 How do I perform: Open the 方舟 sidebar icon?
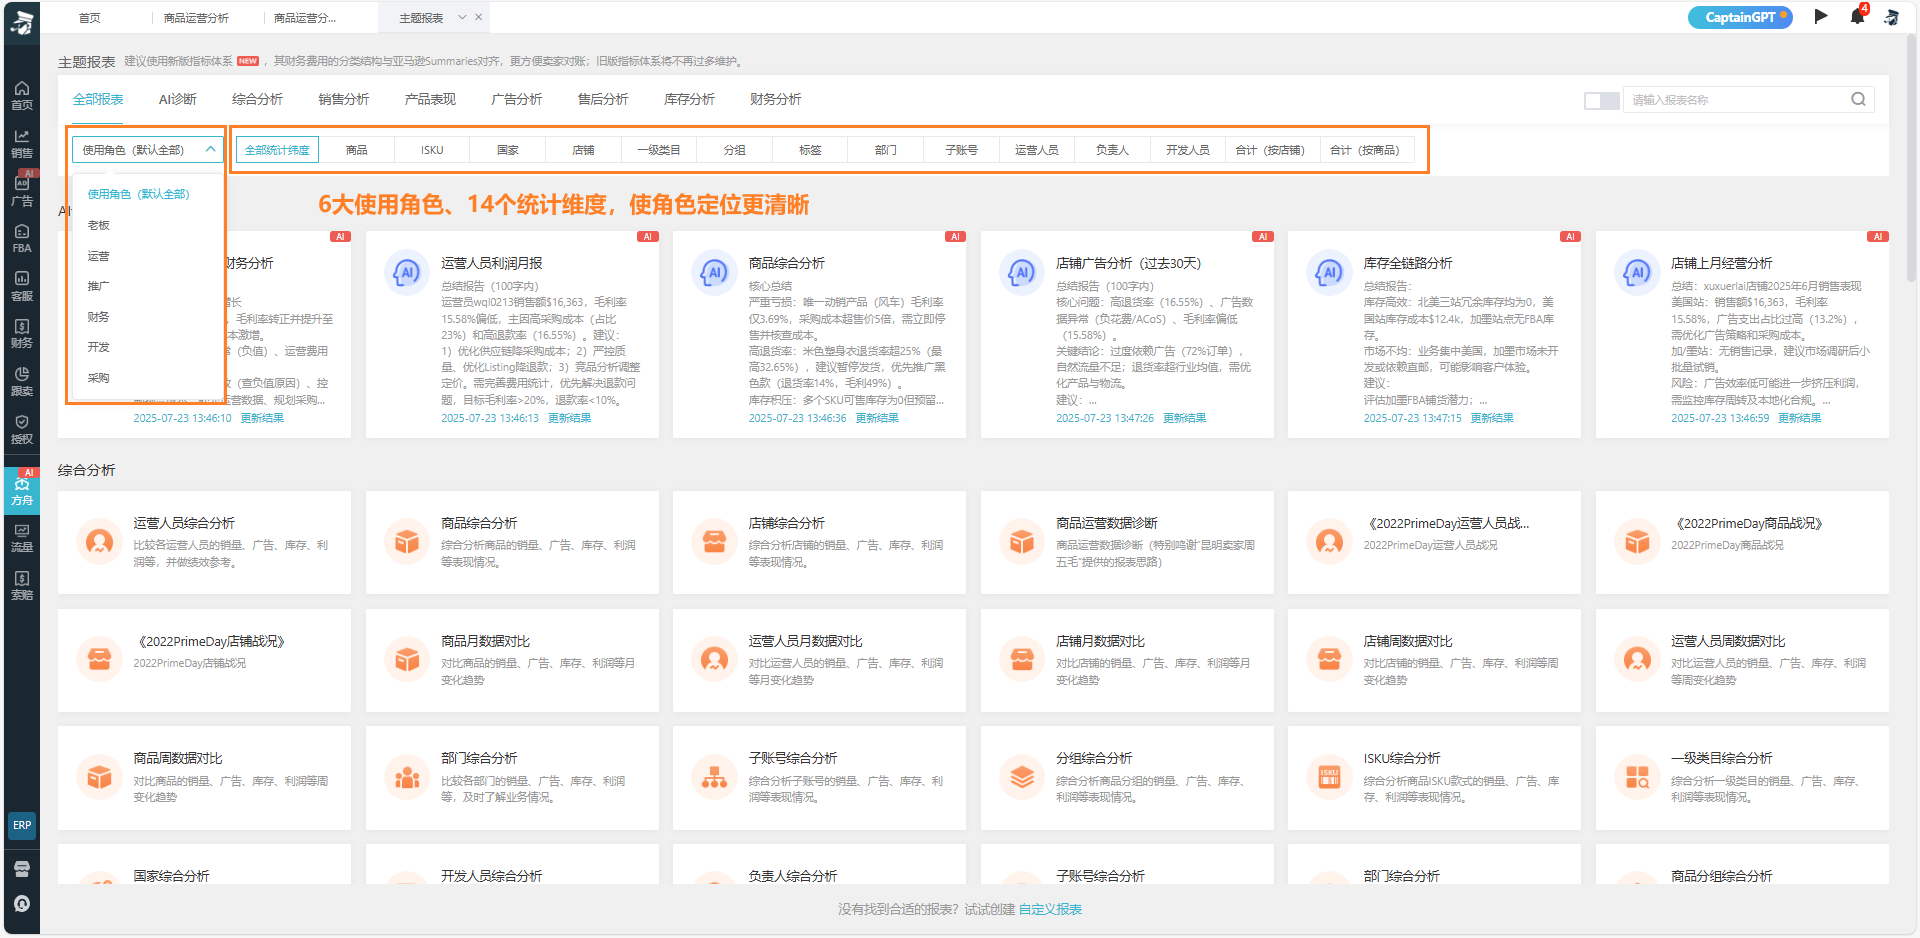click(x=22, y=490)
